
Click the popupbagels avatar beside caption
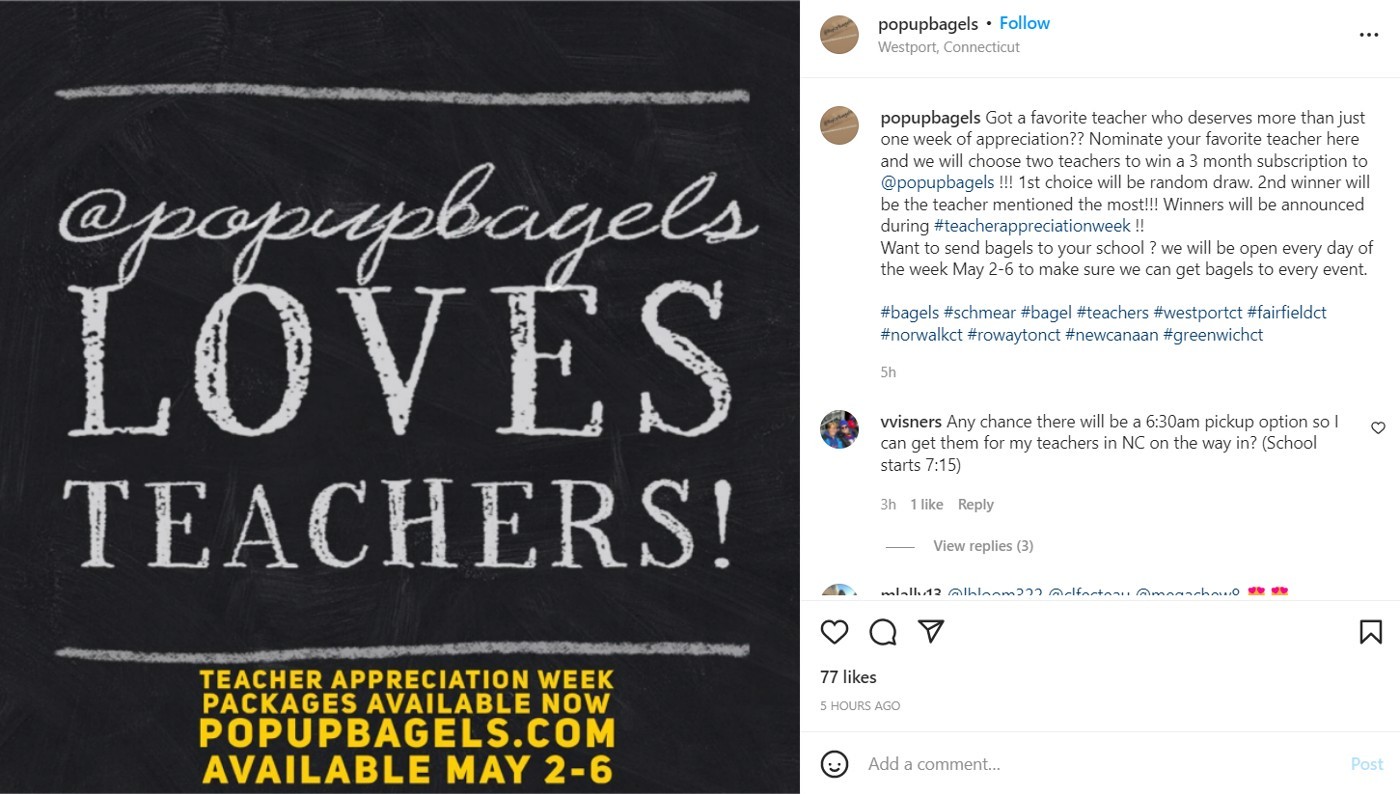point(839,125)
